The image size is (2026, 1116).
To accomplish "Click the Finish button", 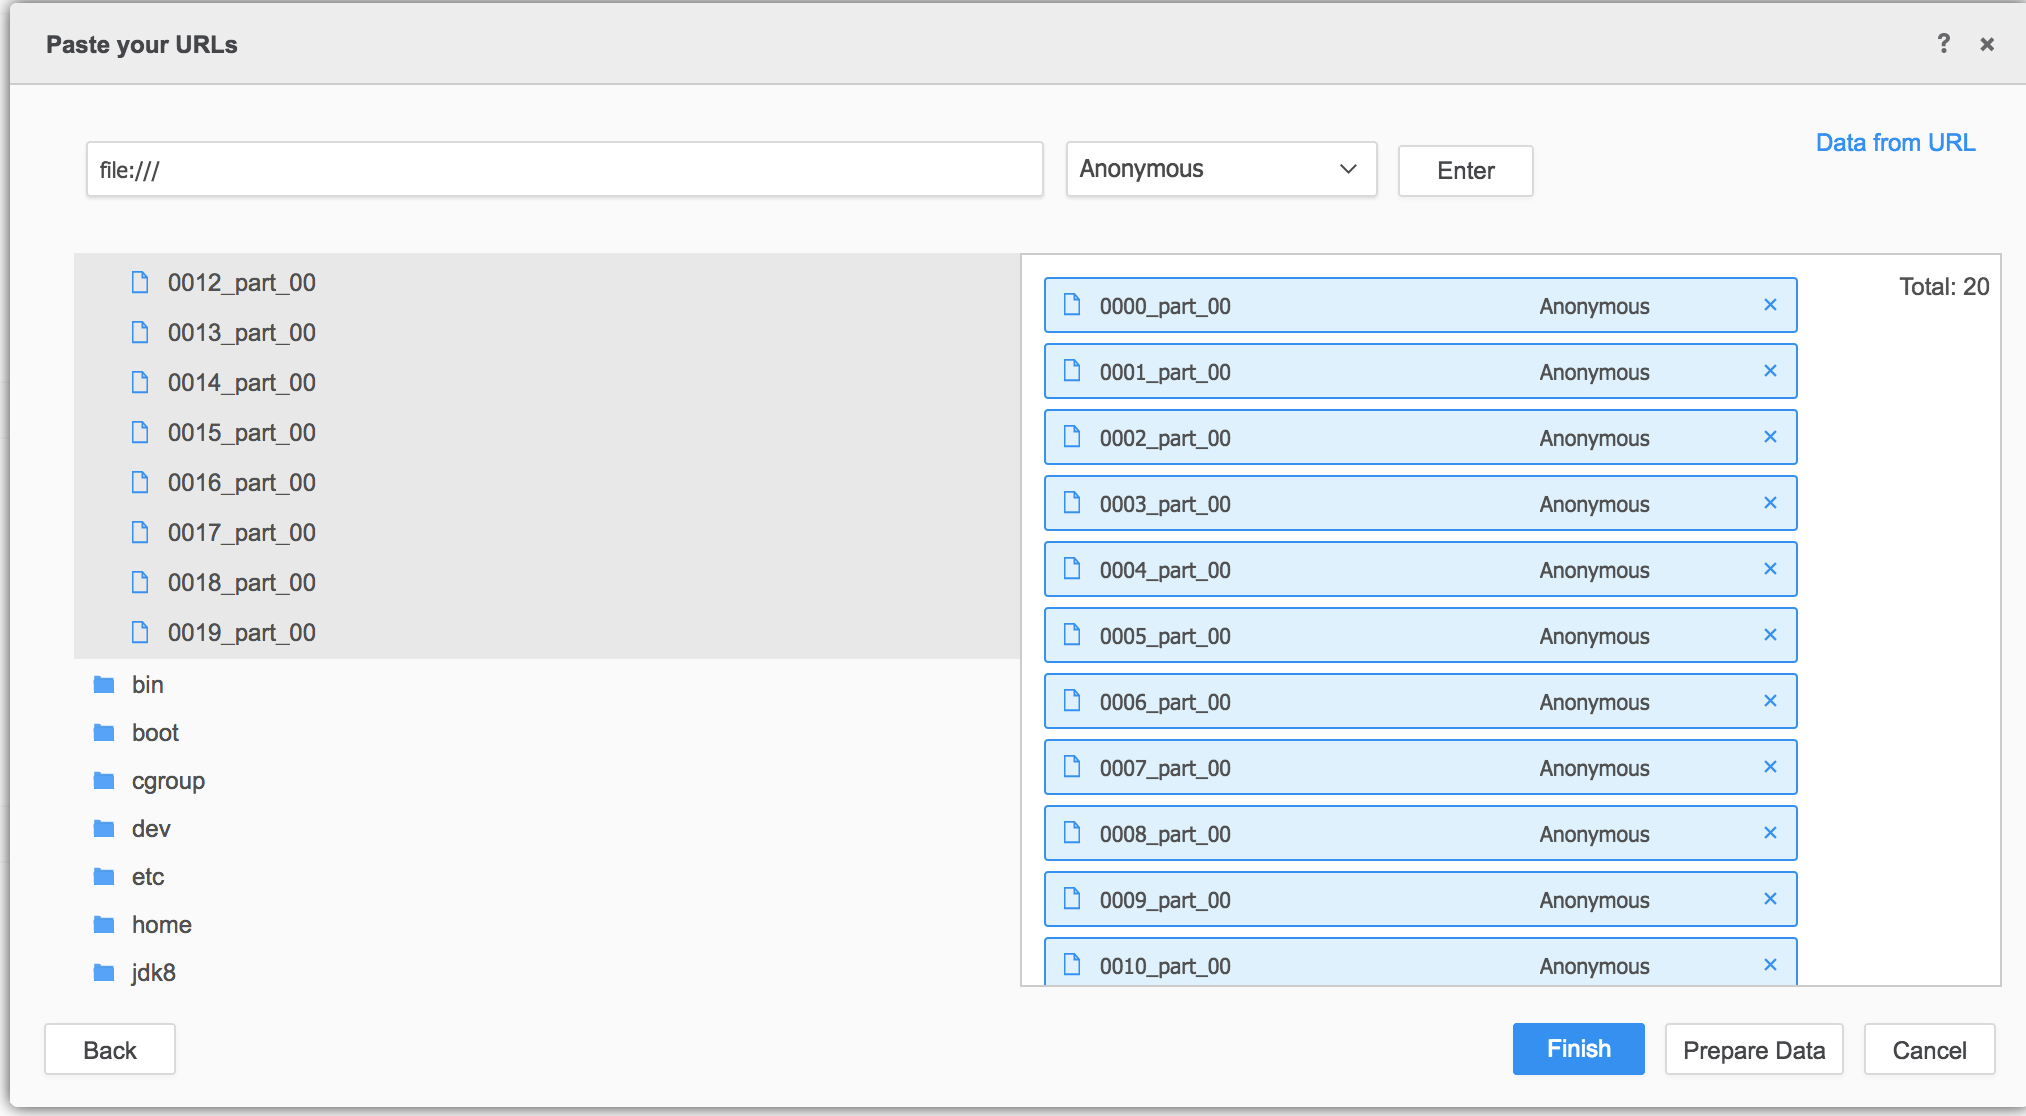I will [1578, 1049].
